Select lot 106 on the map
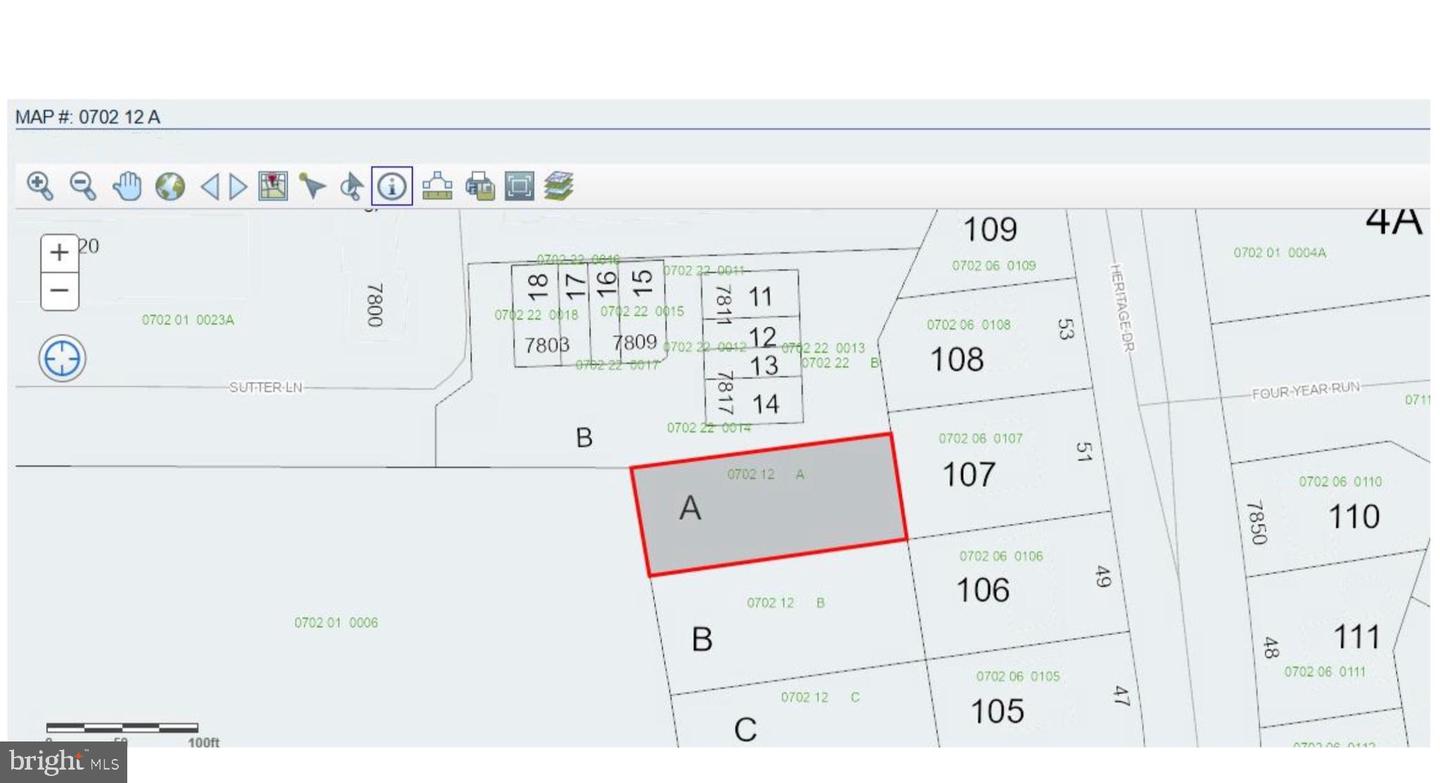This screenshot has height=783, width=1440. (x=983, y=590)
